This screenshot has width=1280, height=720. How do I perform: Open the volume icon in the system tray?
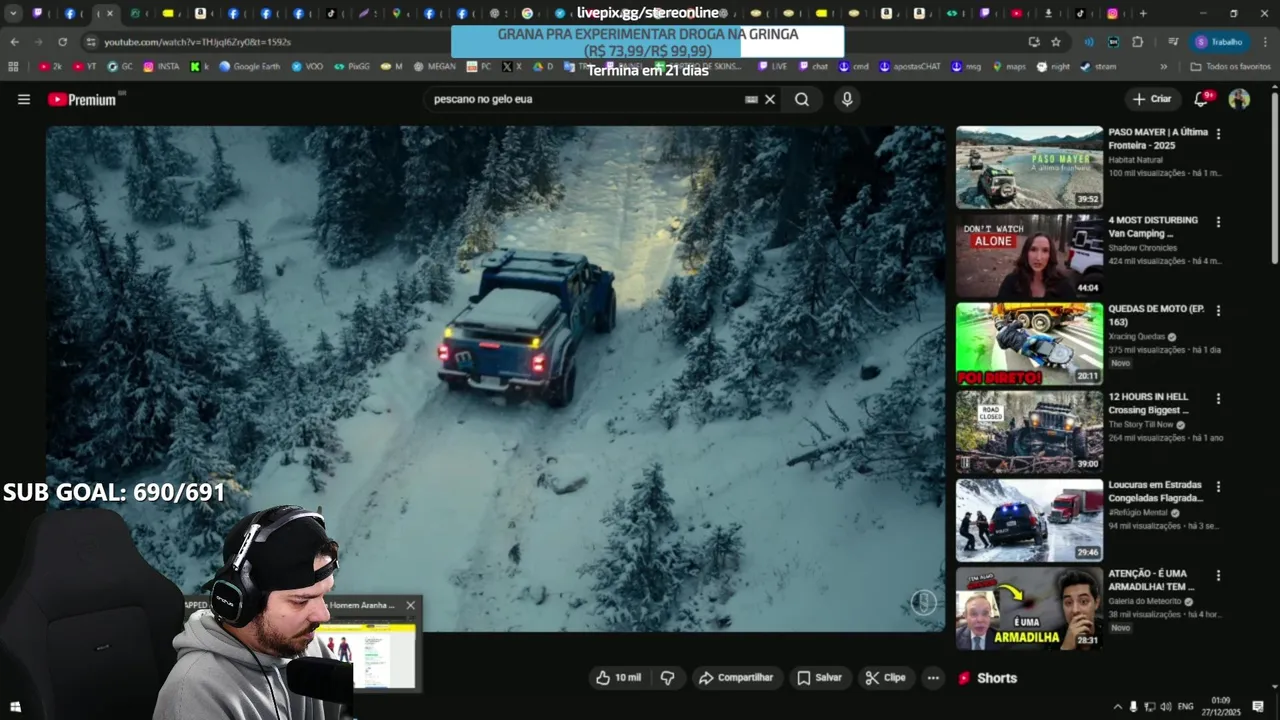(x=1166, y=707)
